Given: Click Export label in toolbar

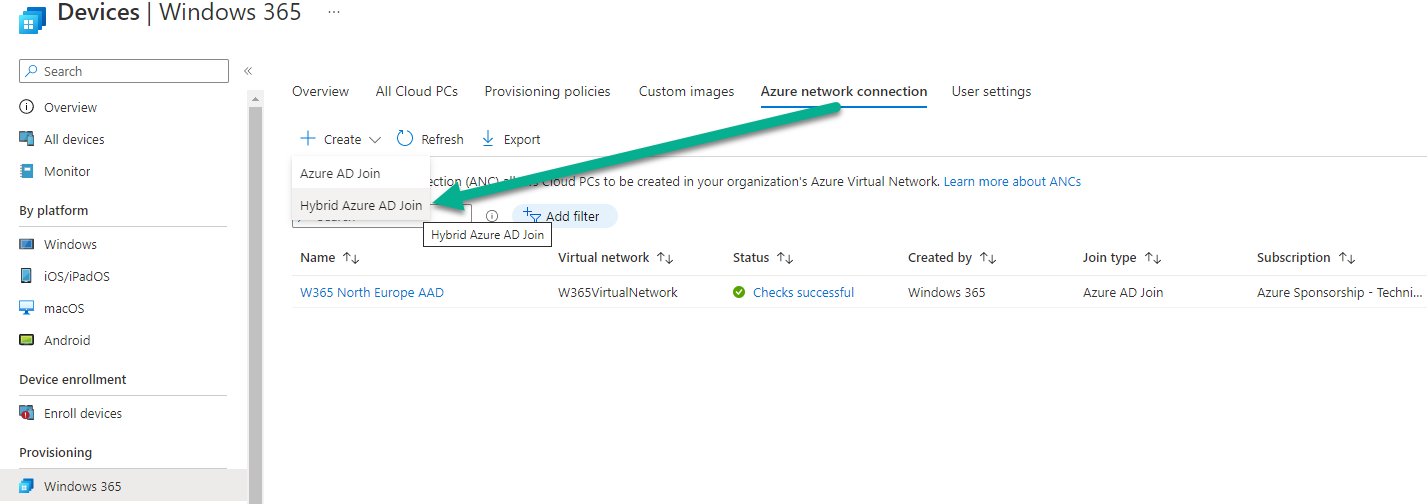Looking at the screenshot, I should (x=522, y=140).
